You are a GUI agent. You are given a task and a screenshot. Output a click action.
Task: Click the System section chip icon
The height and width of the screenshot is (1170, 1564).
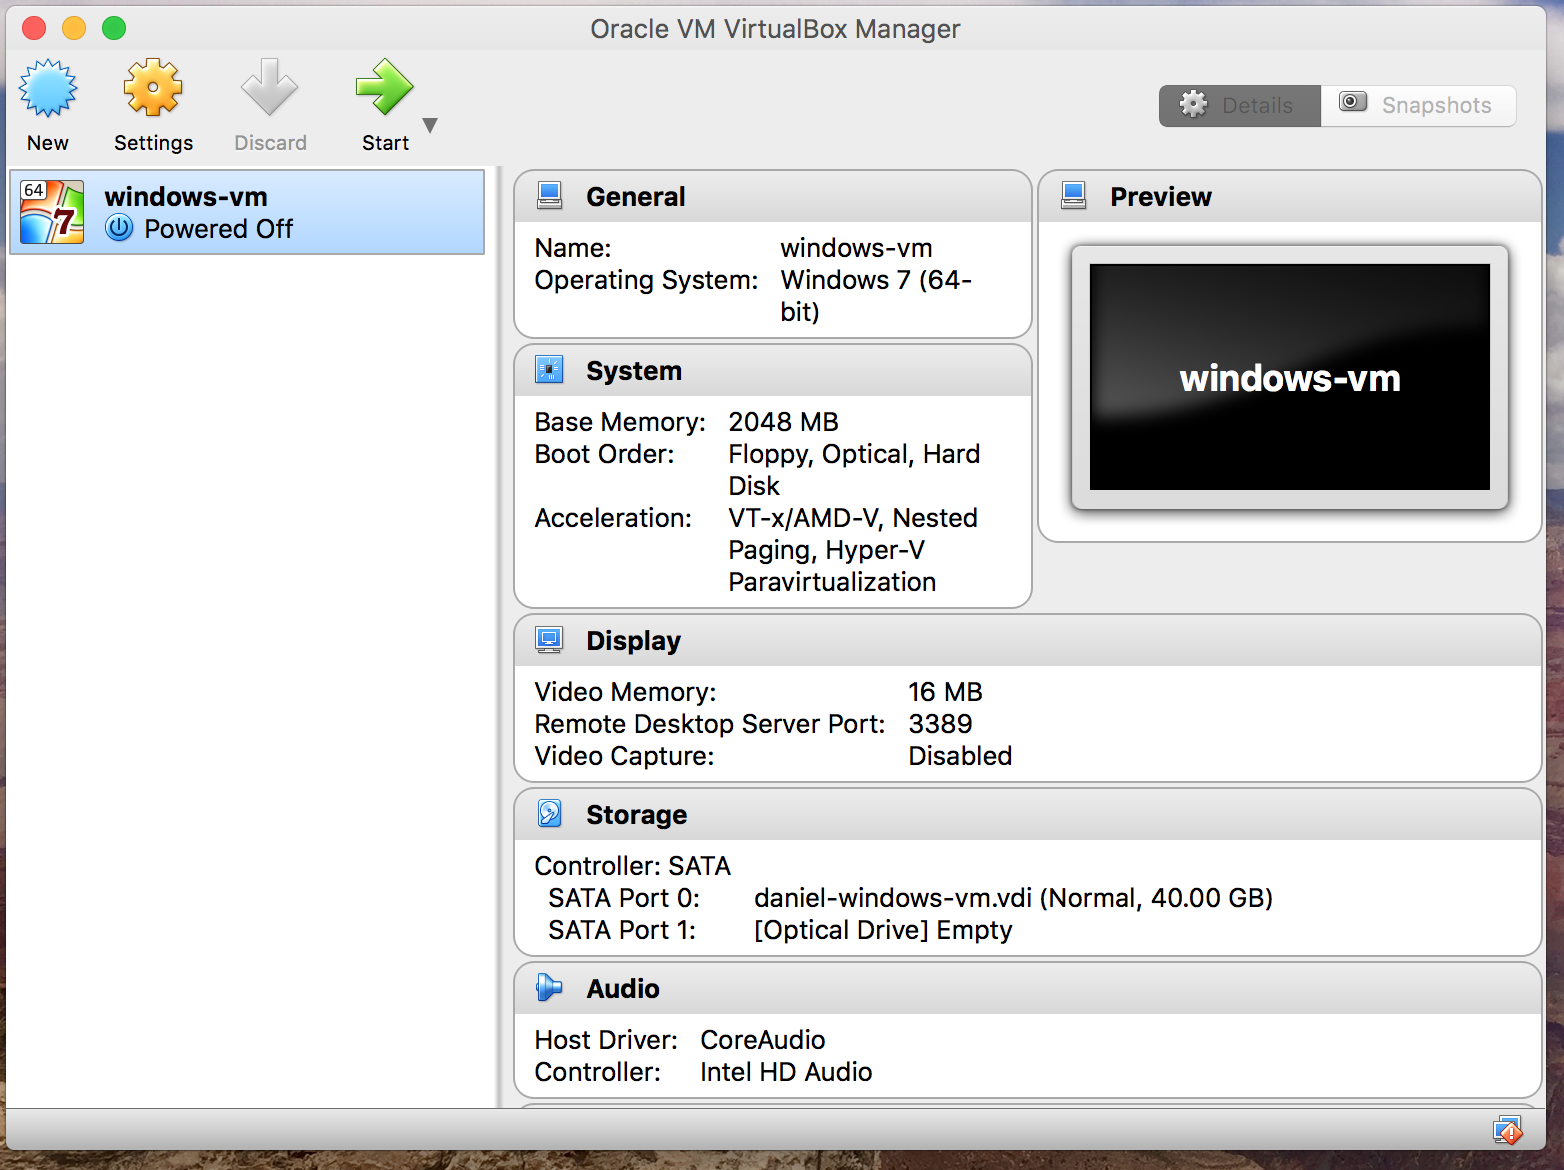click(x=549, y=369)
